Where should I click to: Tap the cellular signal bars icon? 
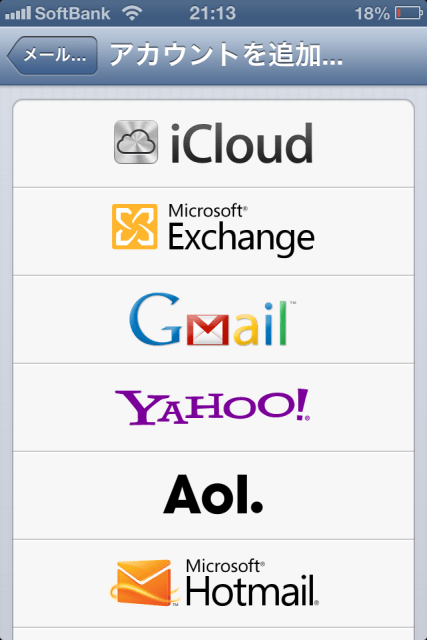click(18, 13)
